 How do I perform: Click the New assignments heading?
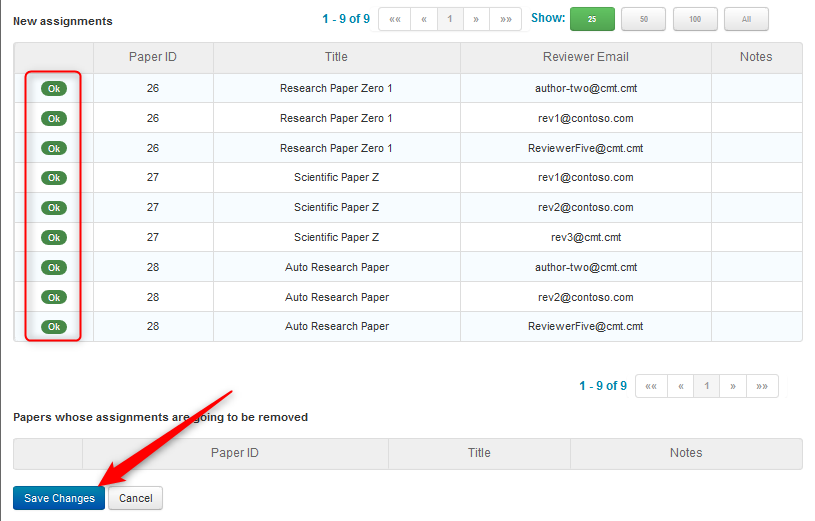coord(62,21)
